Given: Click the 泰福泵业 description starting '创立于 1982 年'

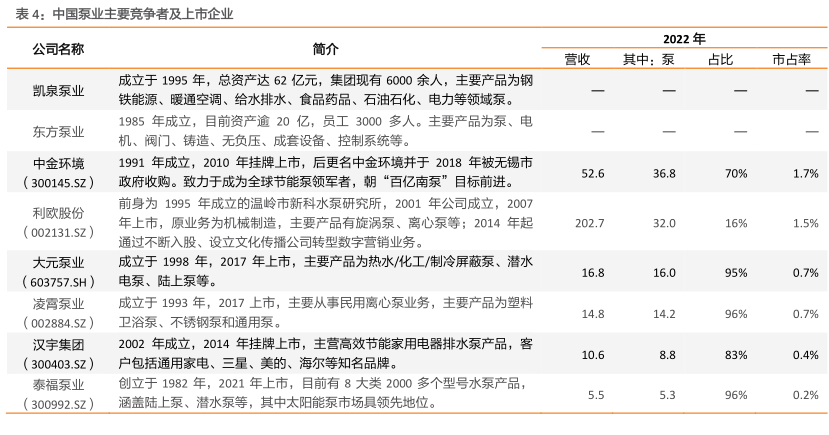Looking at the screenshot, I should pyautogui.click(x=324, y=393).
